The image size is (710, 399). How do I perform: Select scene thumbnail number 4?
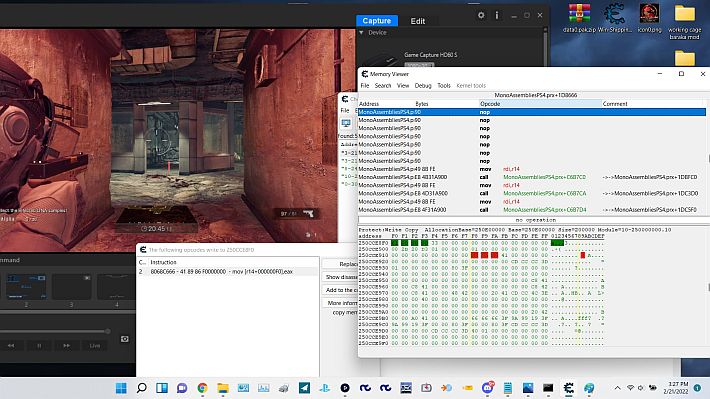pos(116,286)
